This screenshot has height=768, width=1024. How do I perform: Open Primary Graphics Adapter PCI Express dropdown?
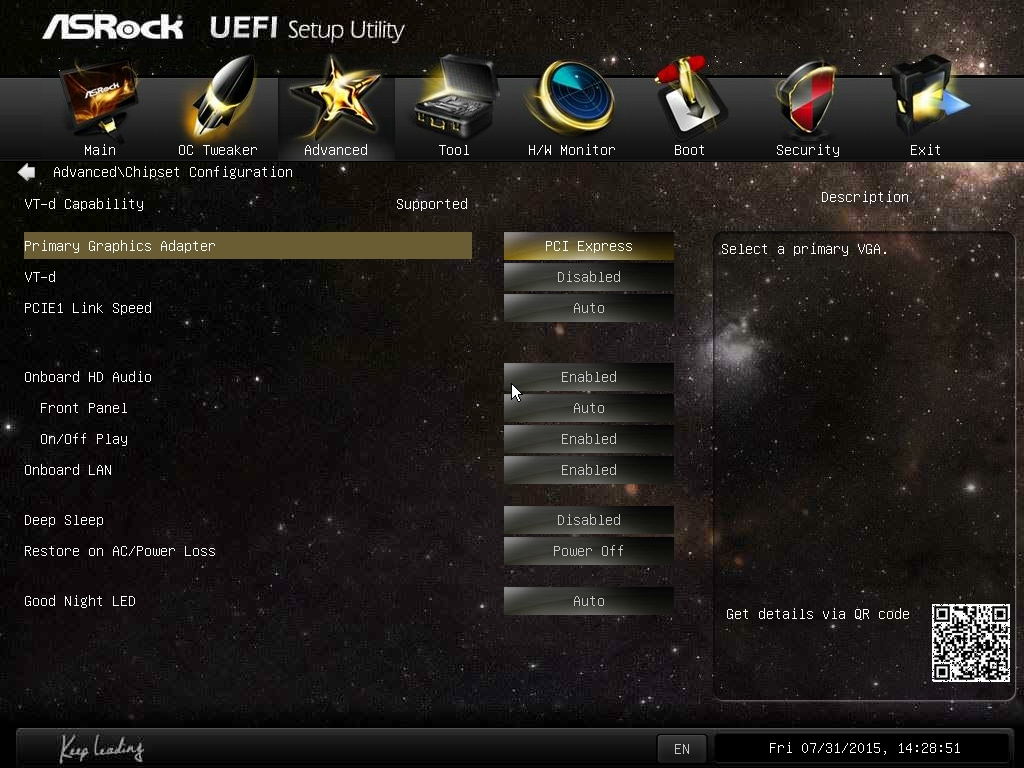(x=588, y=246)
